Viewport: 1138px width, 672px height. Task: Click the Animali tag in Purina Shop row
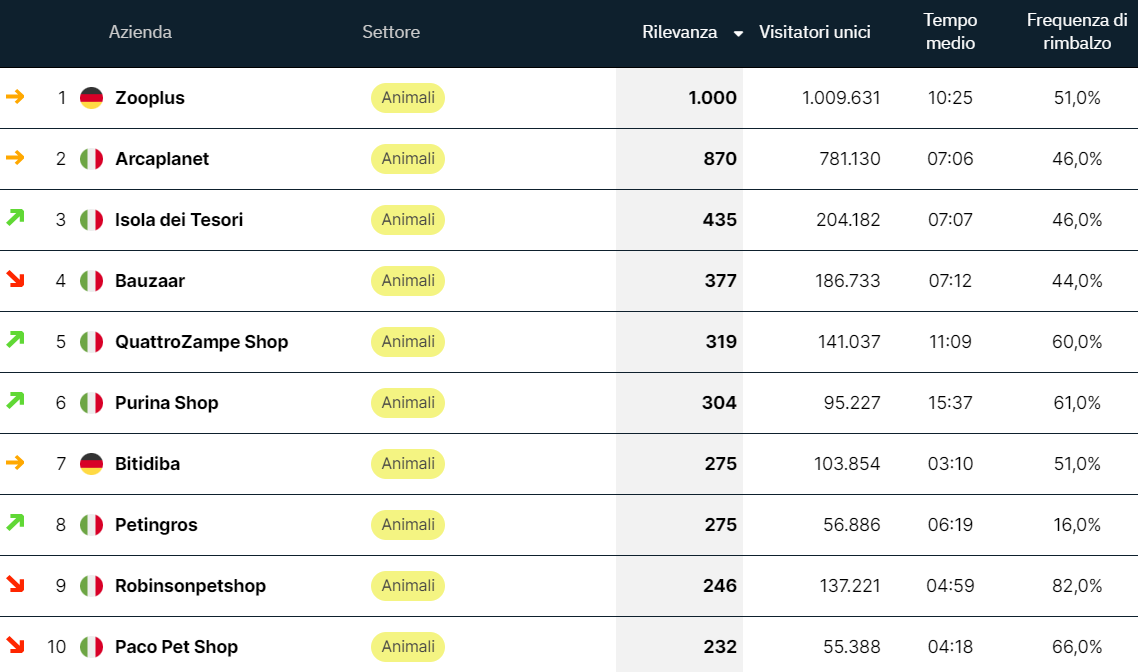coord(408,403)
